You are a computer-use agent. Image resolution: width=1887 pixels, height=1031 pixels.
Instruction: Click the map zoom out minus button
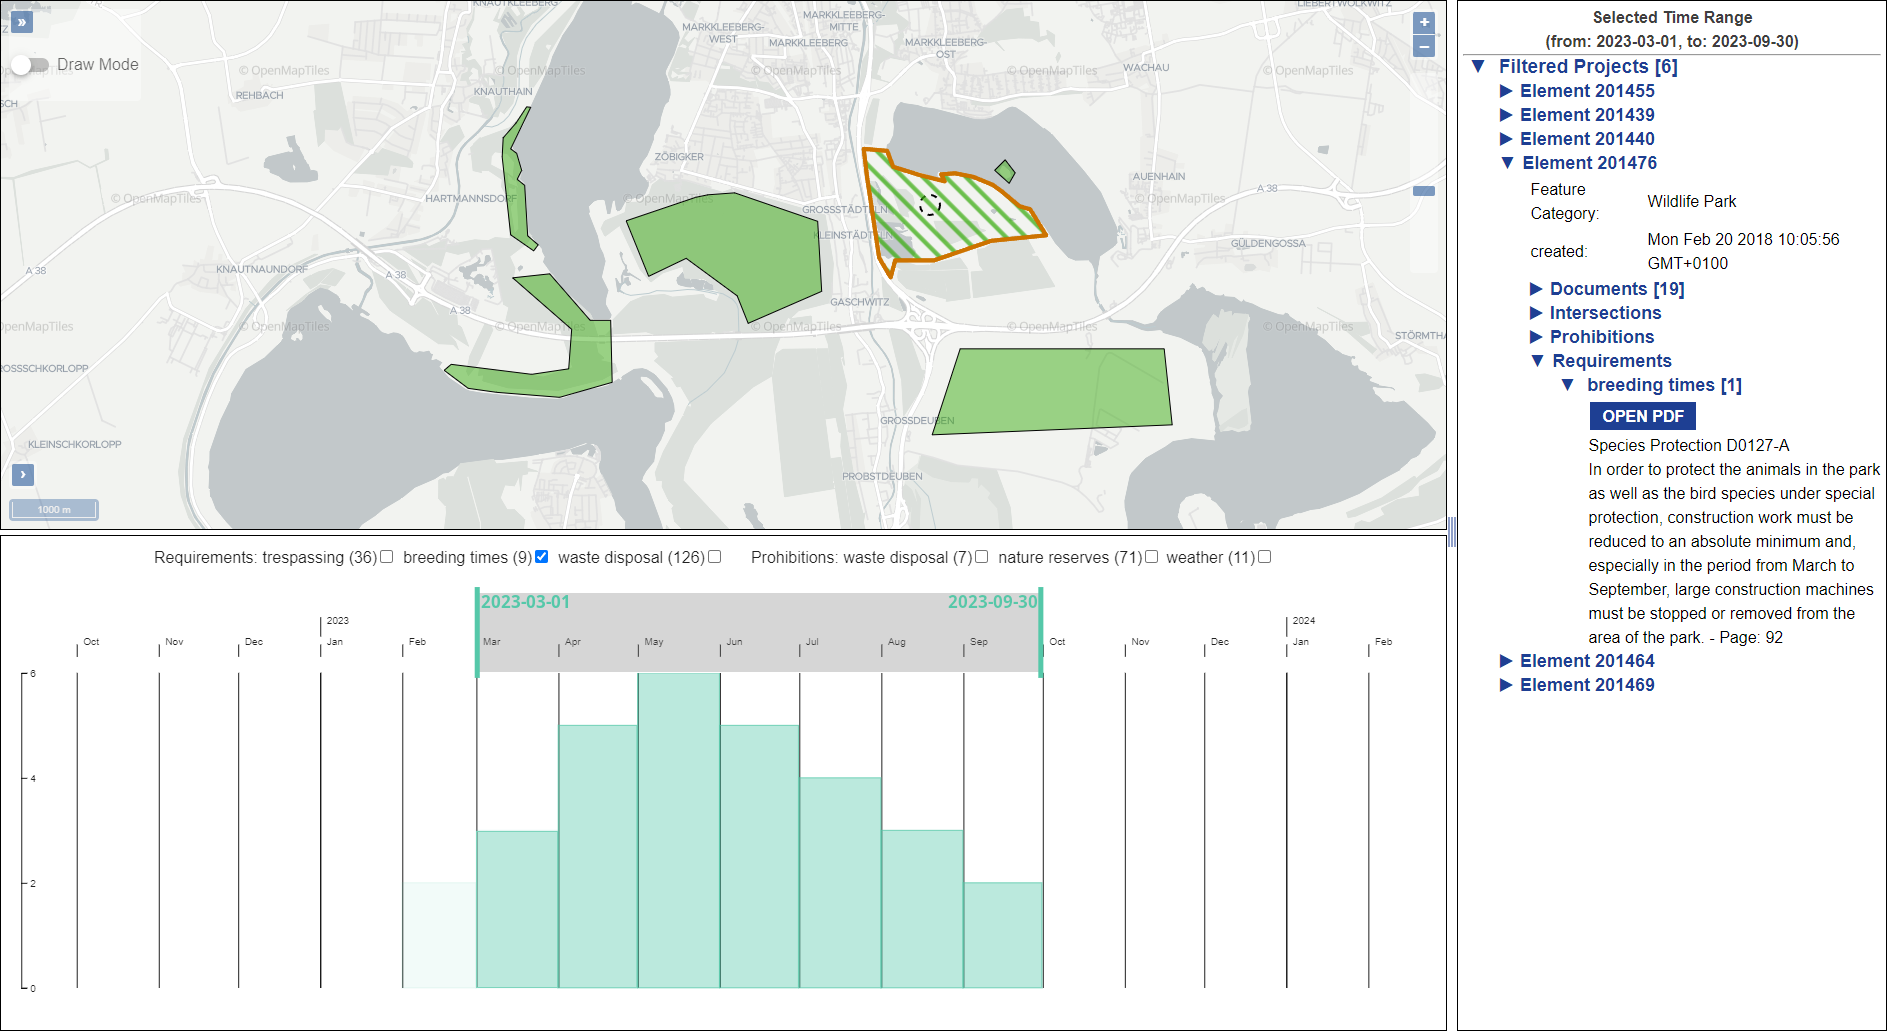click(1424, 46)
